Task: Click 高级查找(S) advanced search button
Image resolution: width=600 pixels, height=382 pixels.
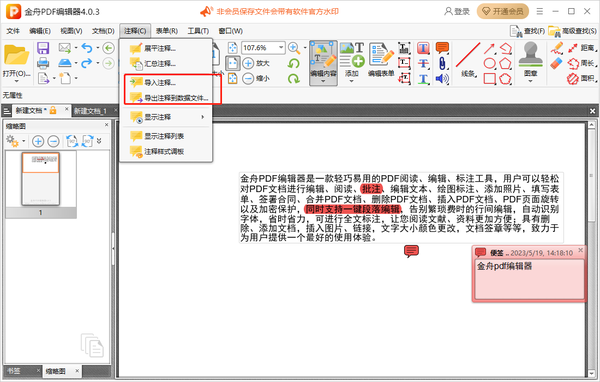Action: (572, 31)
